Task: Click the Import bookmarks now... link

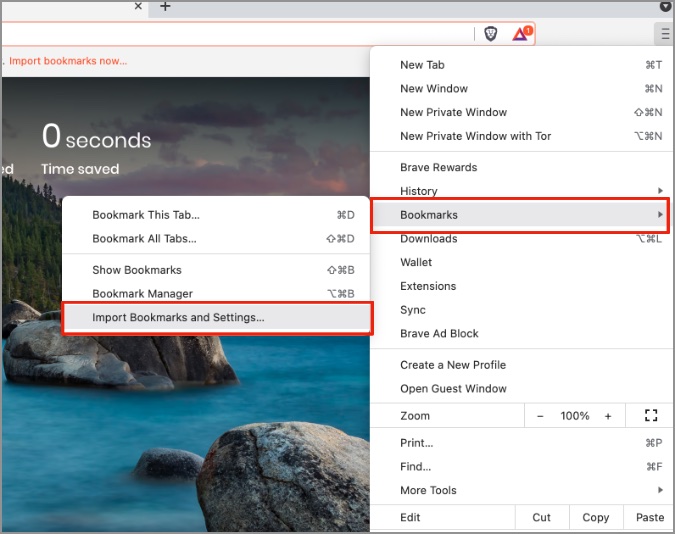Action: click(x=68, y=61)
